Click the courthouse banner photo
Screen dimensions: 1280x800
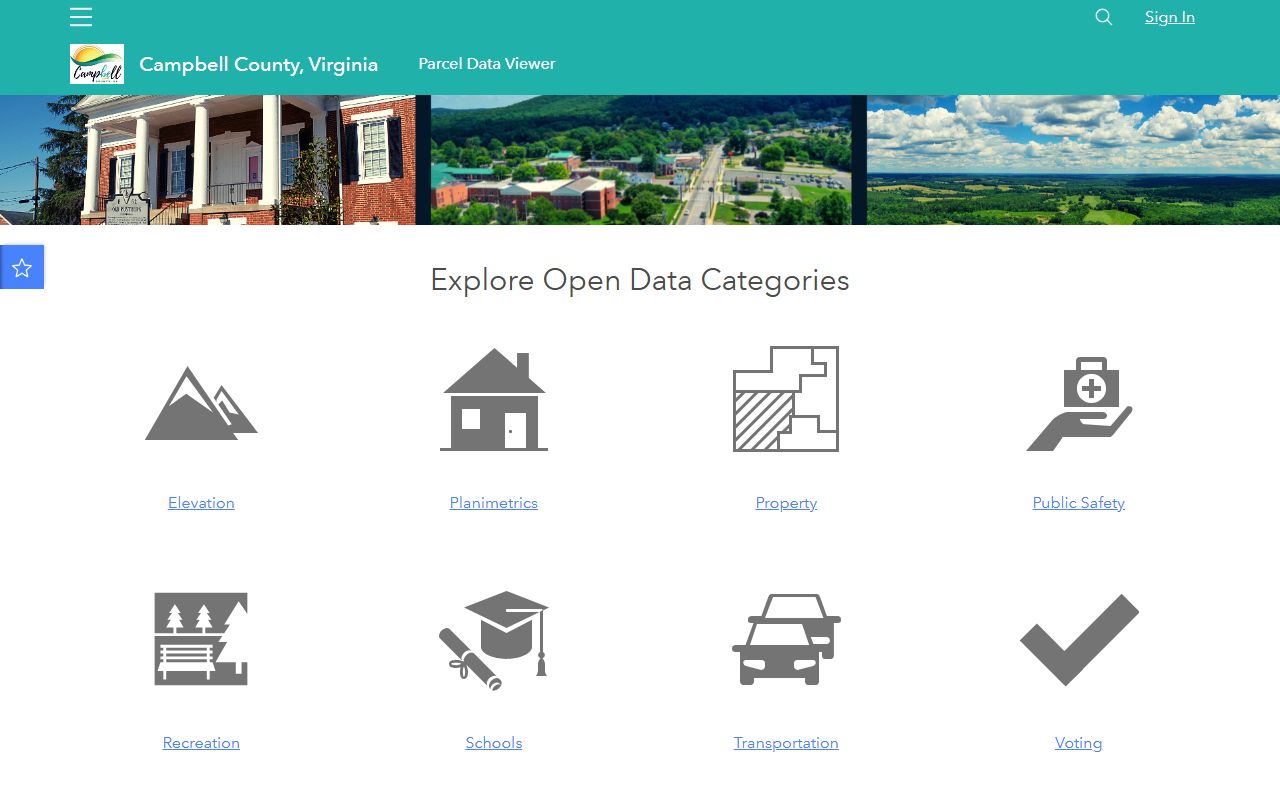tap(208, 160)
